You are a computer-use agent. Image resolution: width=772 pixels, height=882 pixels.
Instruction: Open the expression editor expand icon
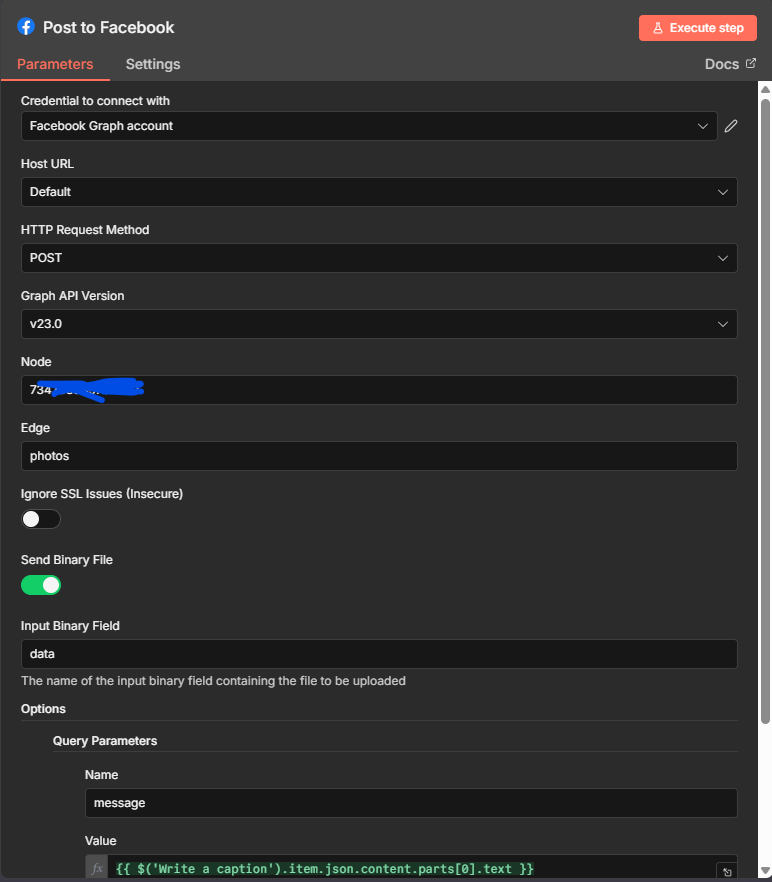click(x=727, y=872)
